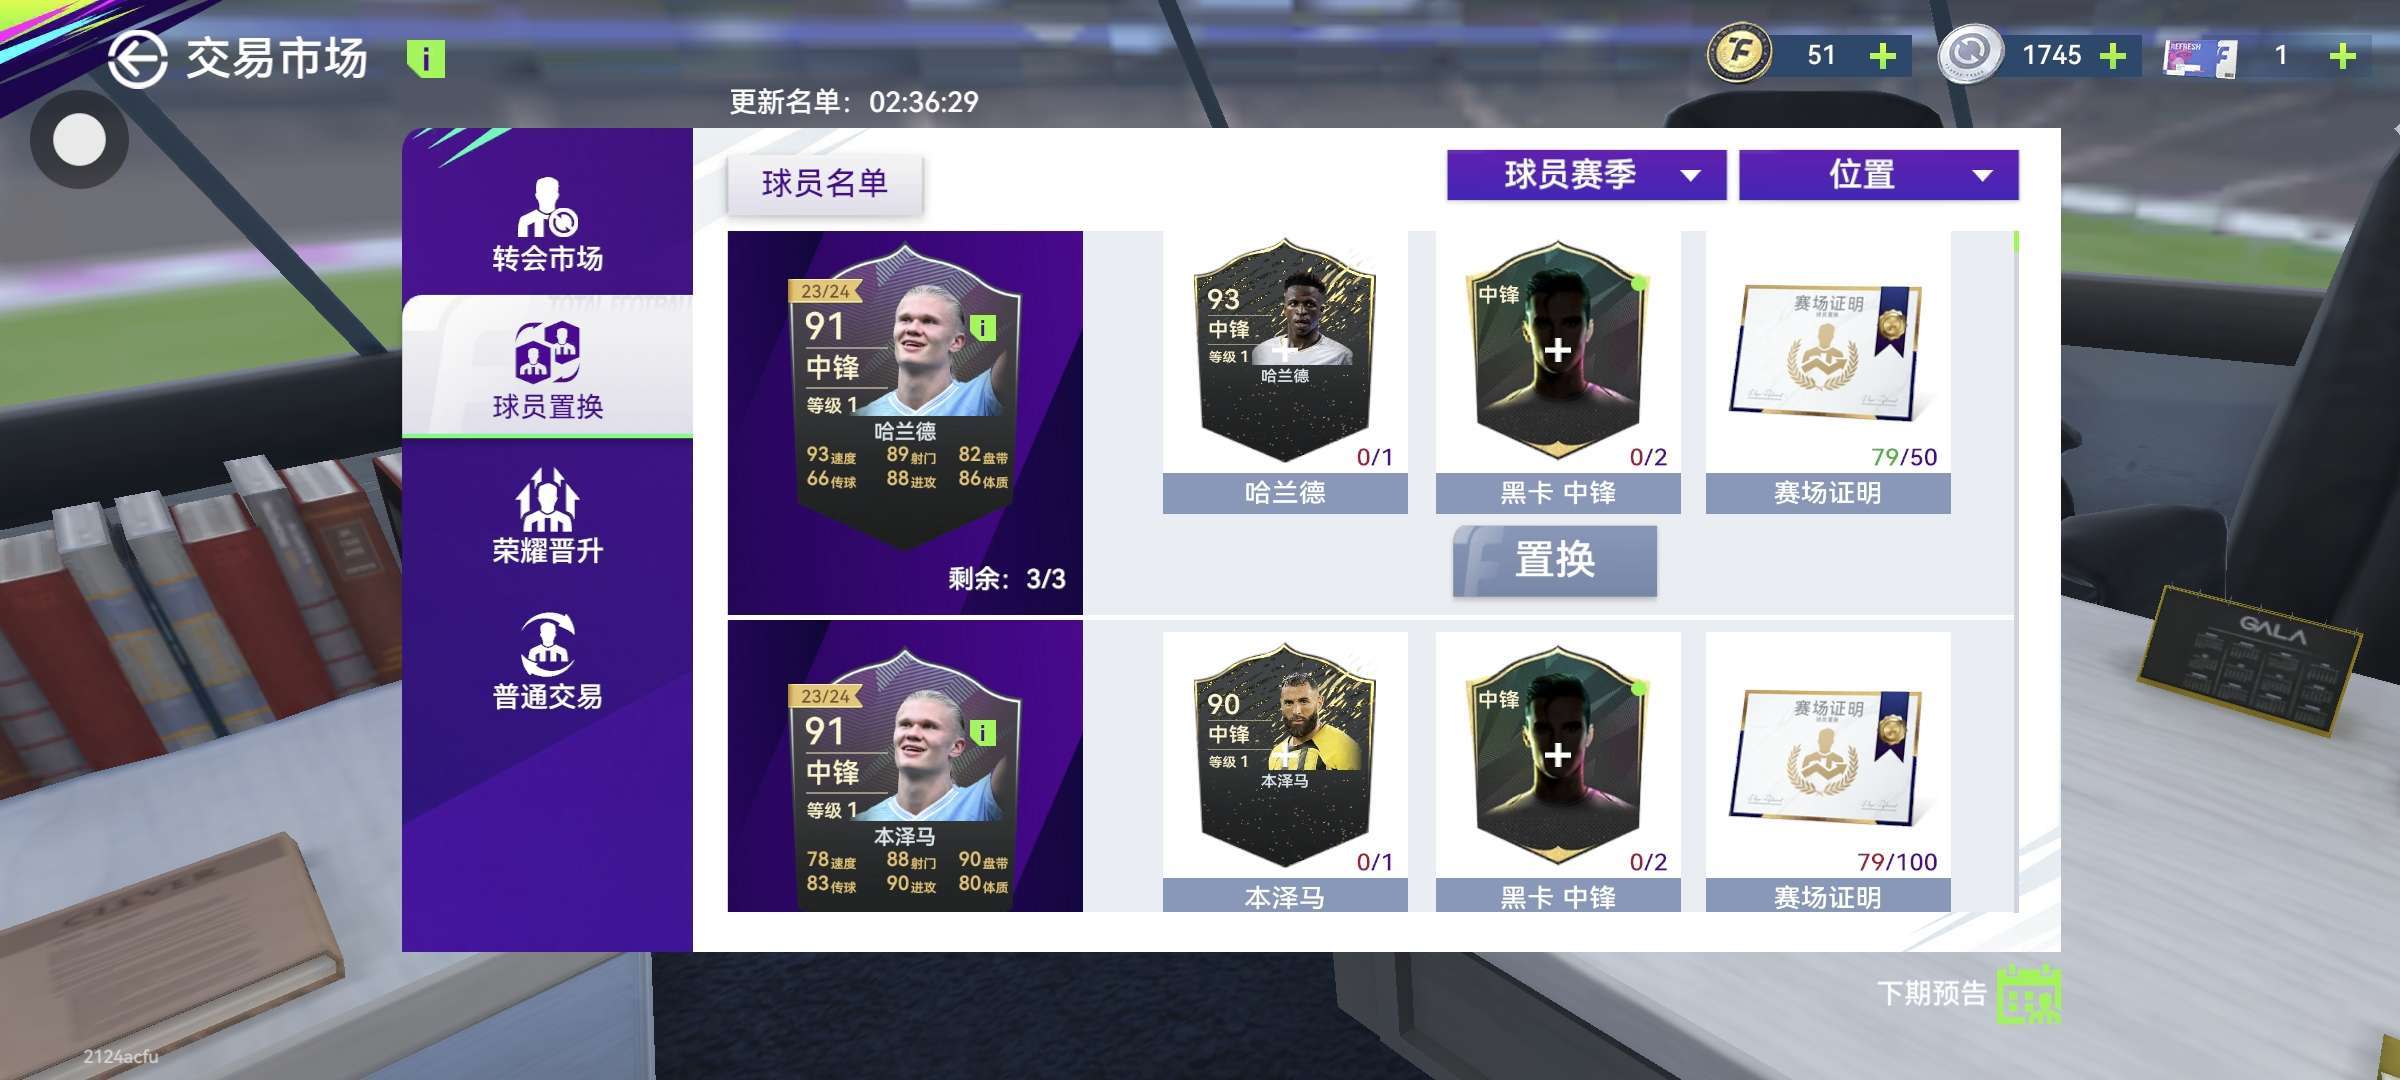Select the 荣耀晋升 sidebar tab
2400x1080 pixels.
[x=547, y=517]
